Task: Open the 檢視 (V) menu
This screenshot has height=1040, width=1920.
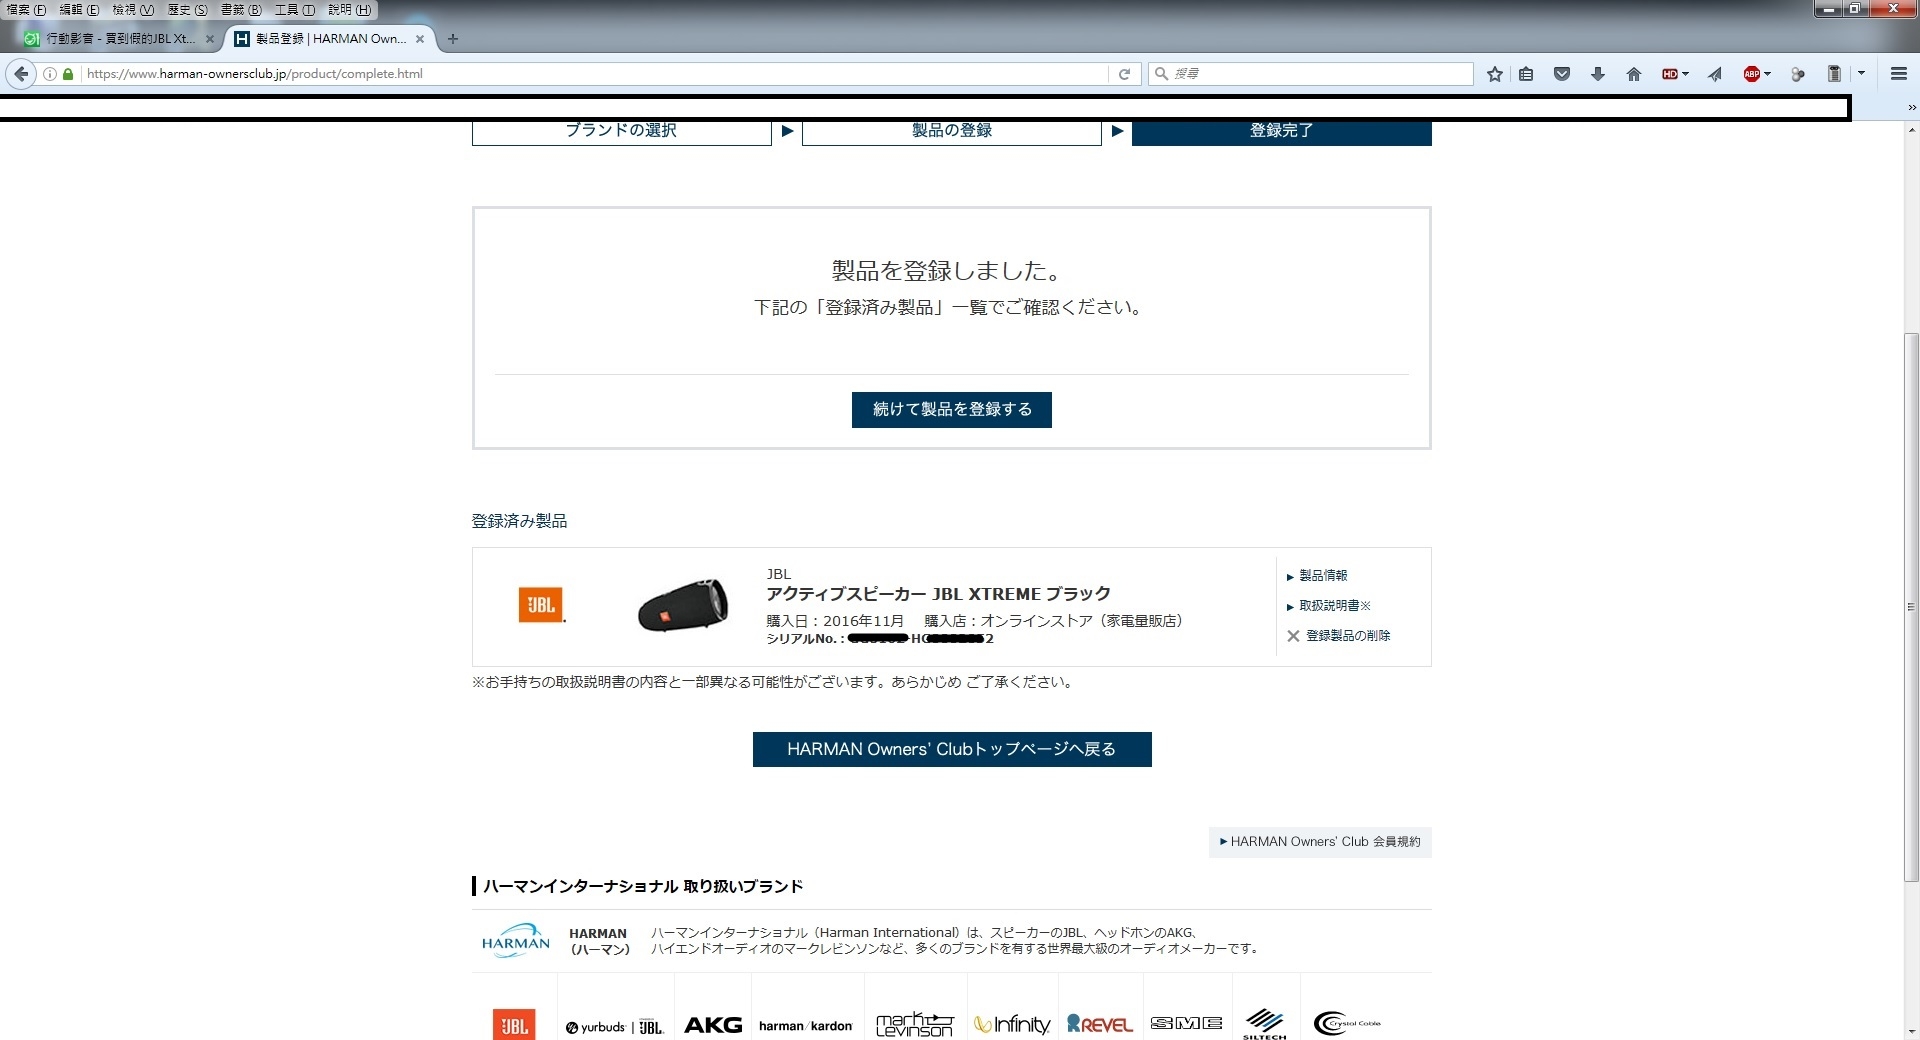Action: click(x=133, y=10)
